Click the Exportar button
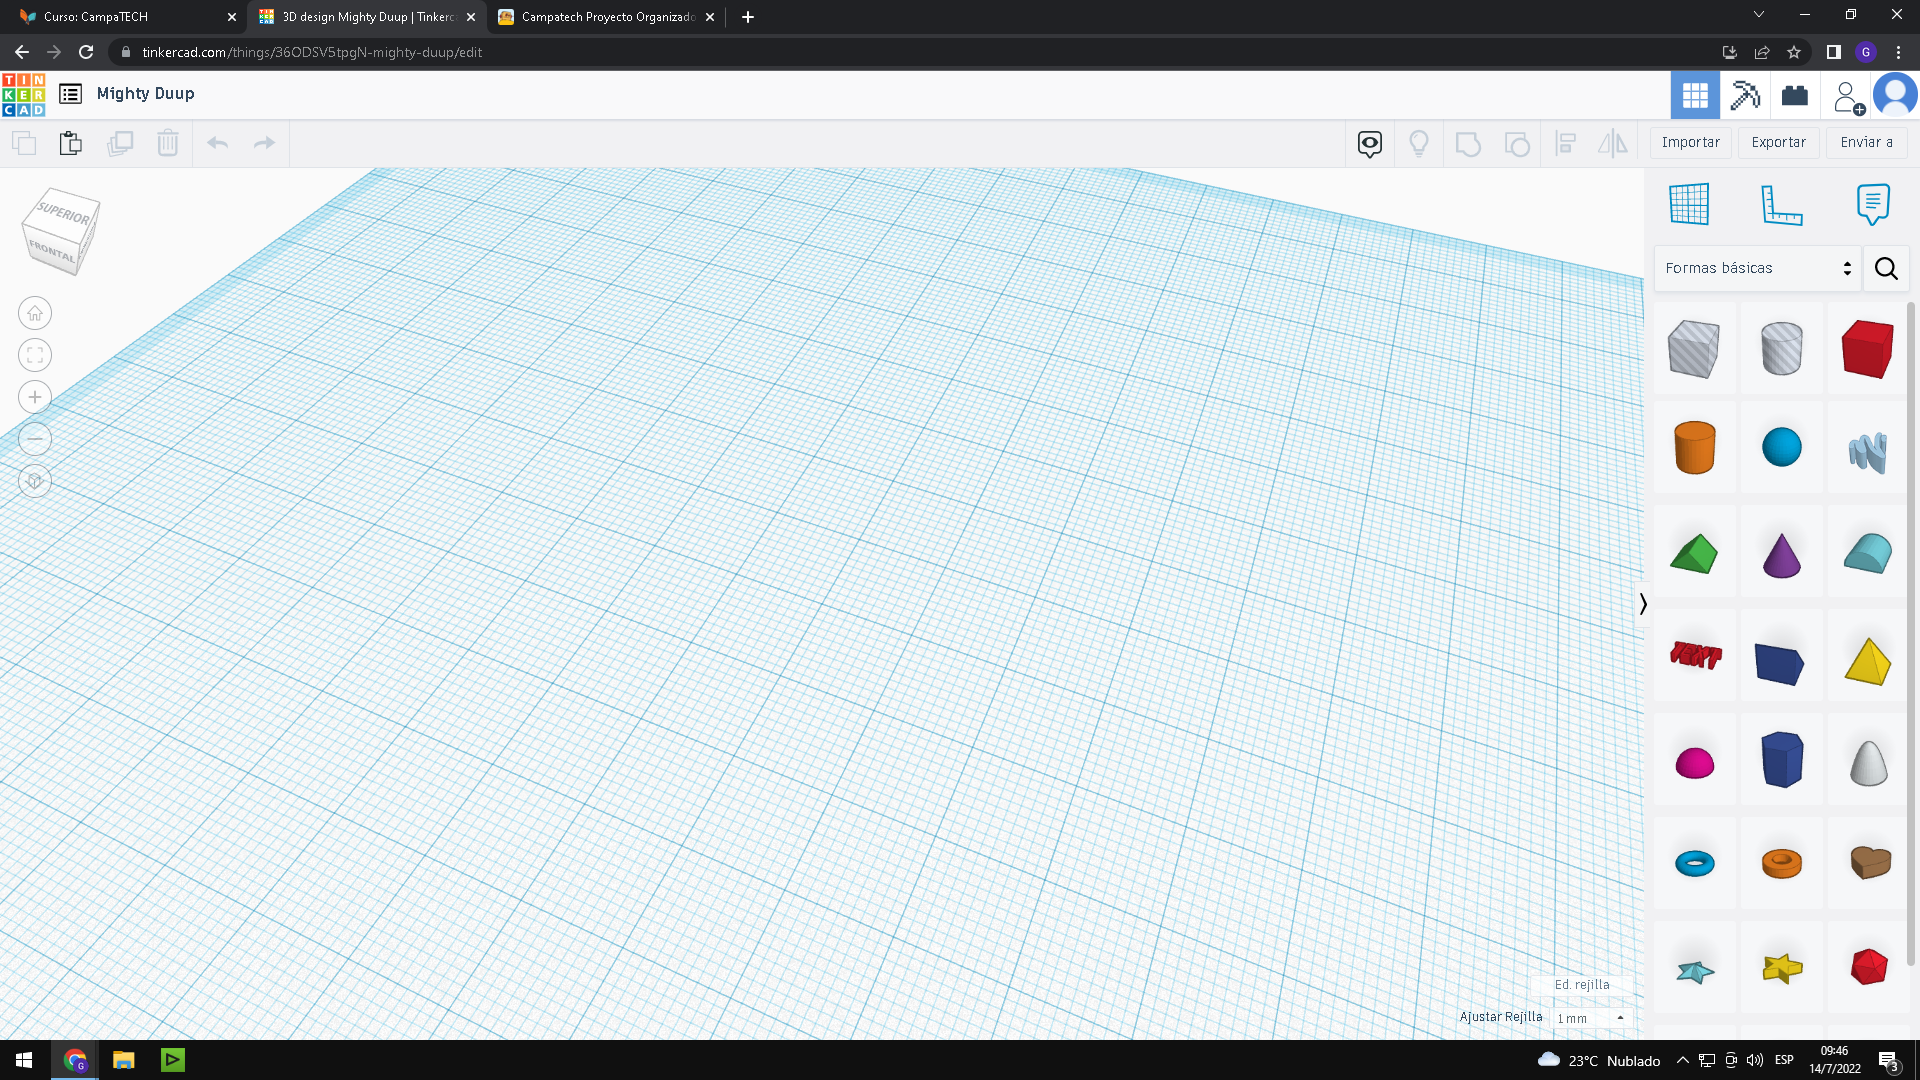The width and height of the screenshot is (1920, 1080). [x=1778, y=143]
